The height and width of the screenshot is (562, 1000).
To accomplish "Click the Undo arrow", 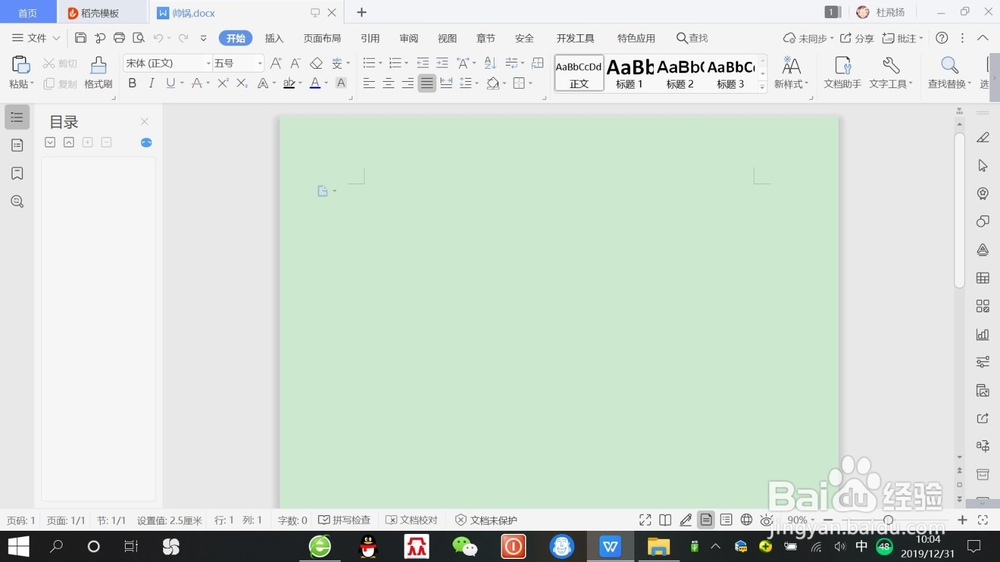I will click(x=158, y=38).
